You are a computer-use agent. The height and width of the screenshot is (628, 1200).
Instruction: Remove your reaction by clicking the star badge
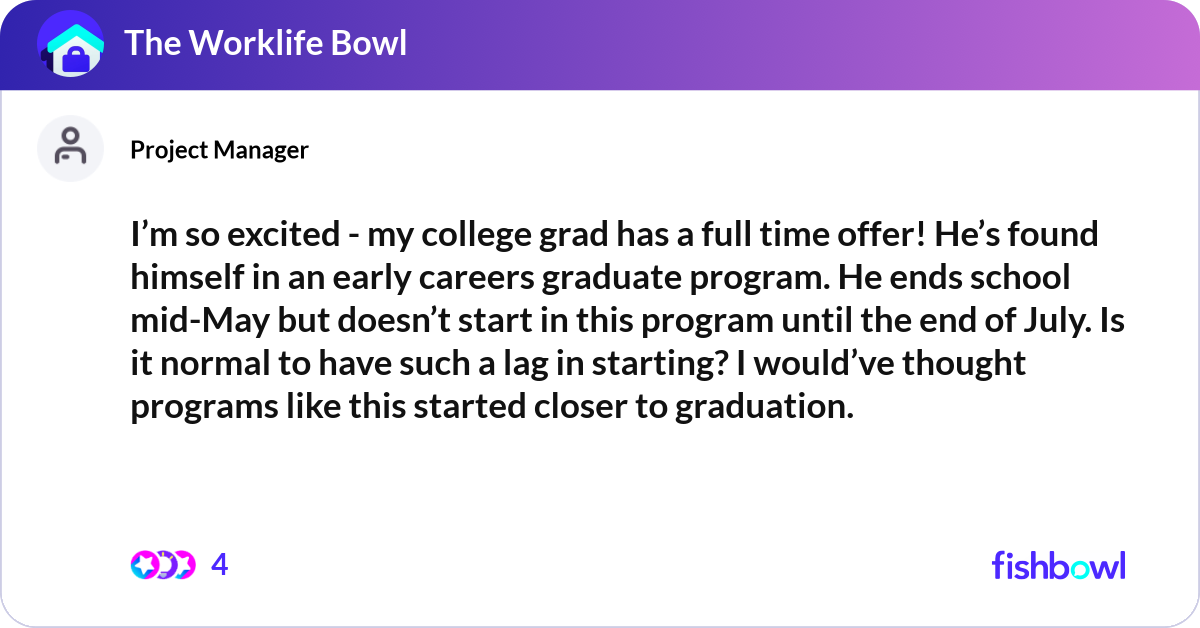point(145,564)
